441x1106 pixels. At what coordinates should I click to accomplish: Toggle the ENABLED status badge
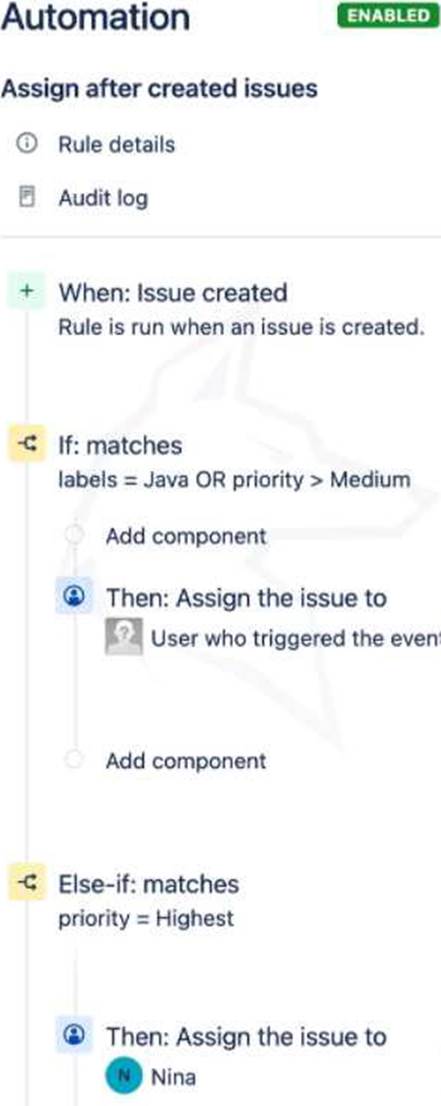click(x=389, y=16)
